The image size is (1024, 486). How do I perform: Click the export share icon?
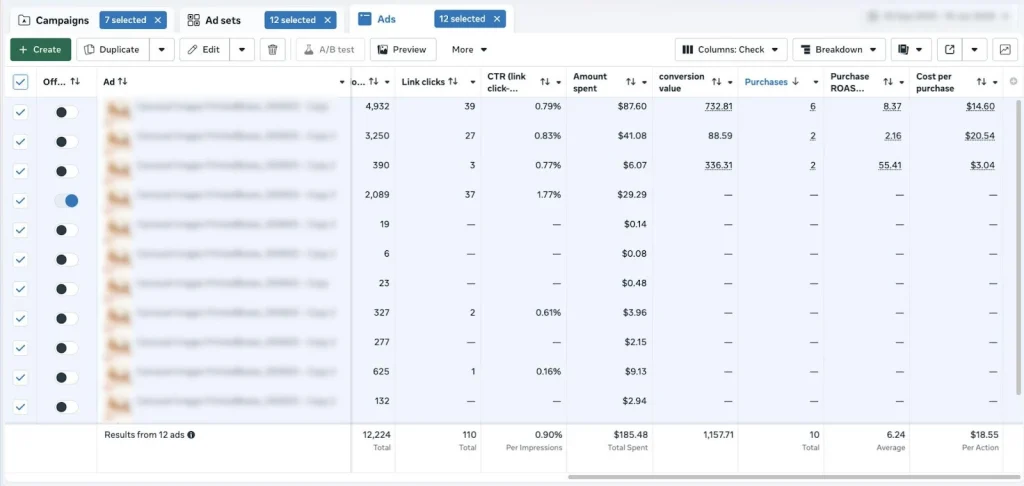tap(950, 49)
